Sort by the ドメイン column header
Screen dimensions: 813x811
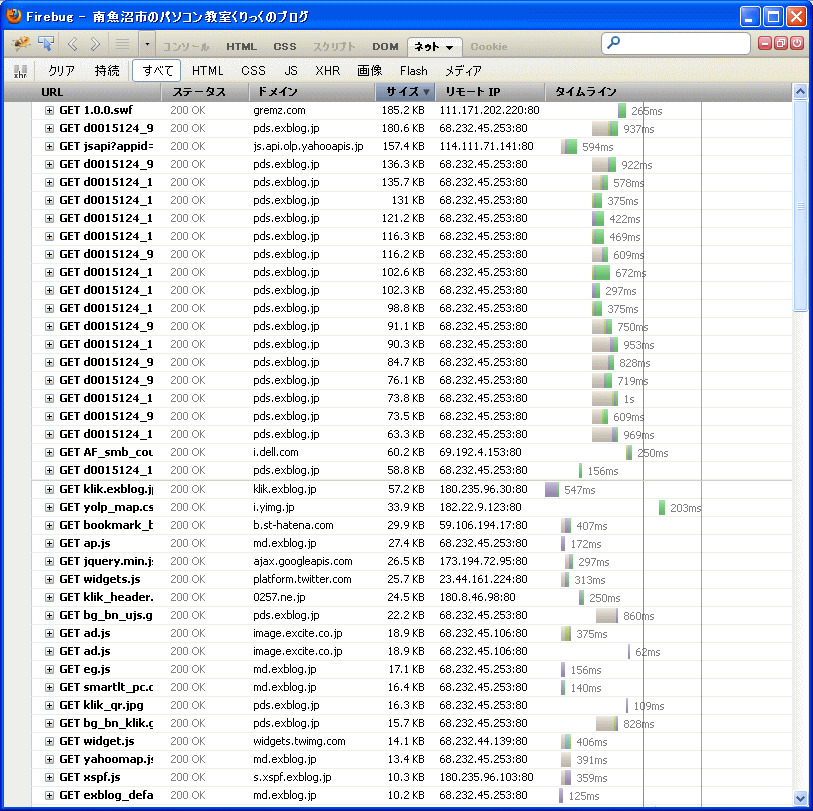point(312,92)
